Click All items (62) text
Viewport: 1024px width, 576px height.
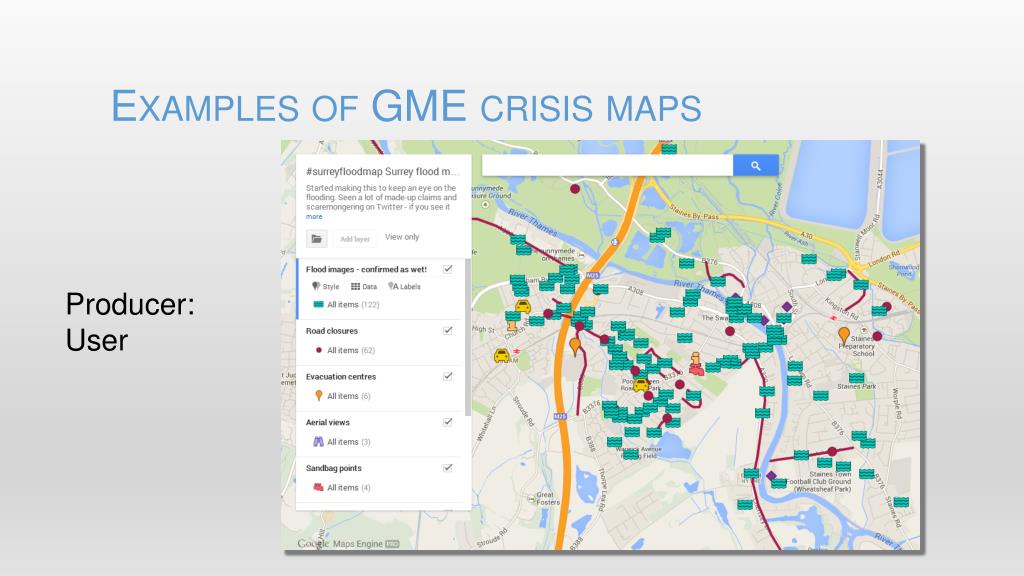click(x=351, y=351)
